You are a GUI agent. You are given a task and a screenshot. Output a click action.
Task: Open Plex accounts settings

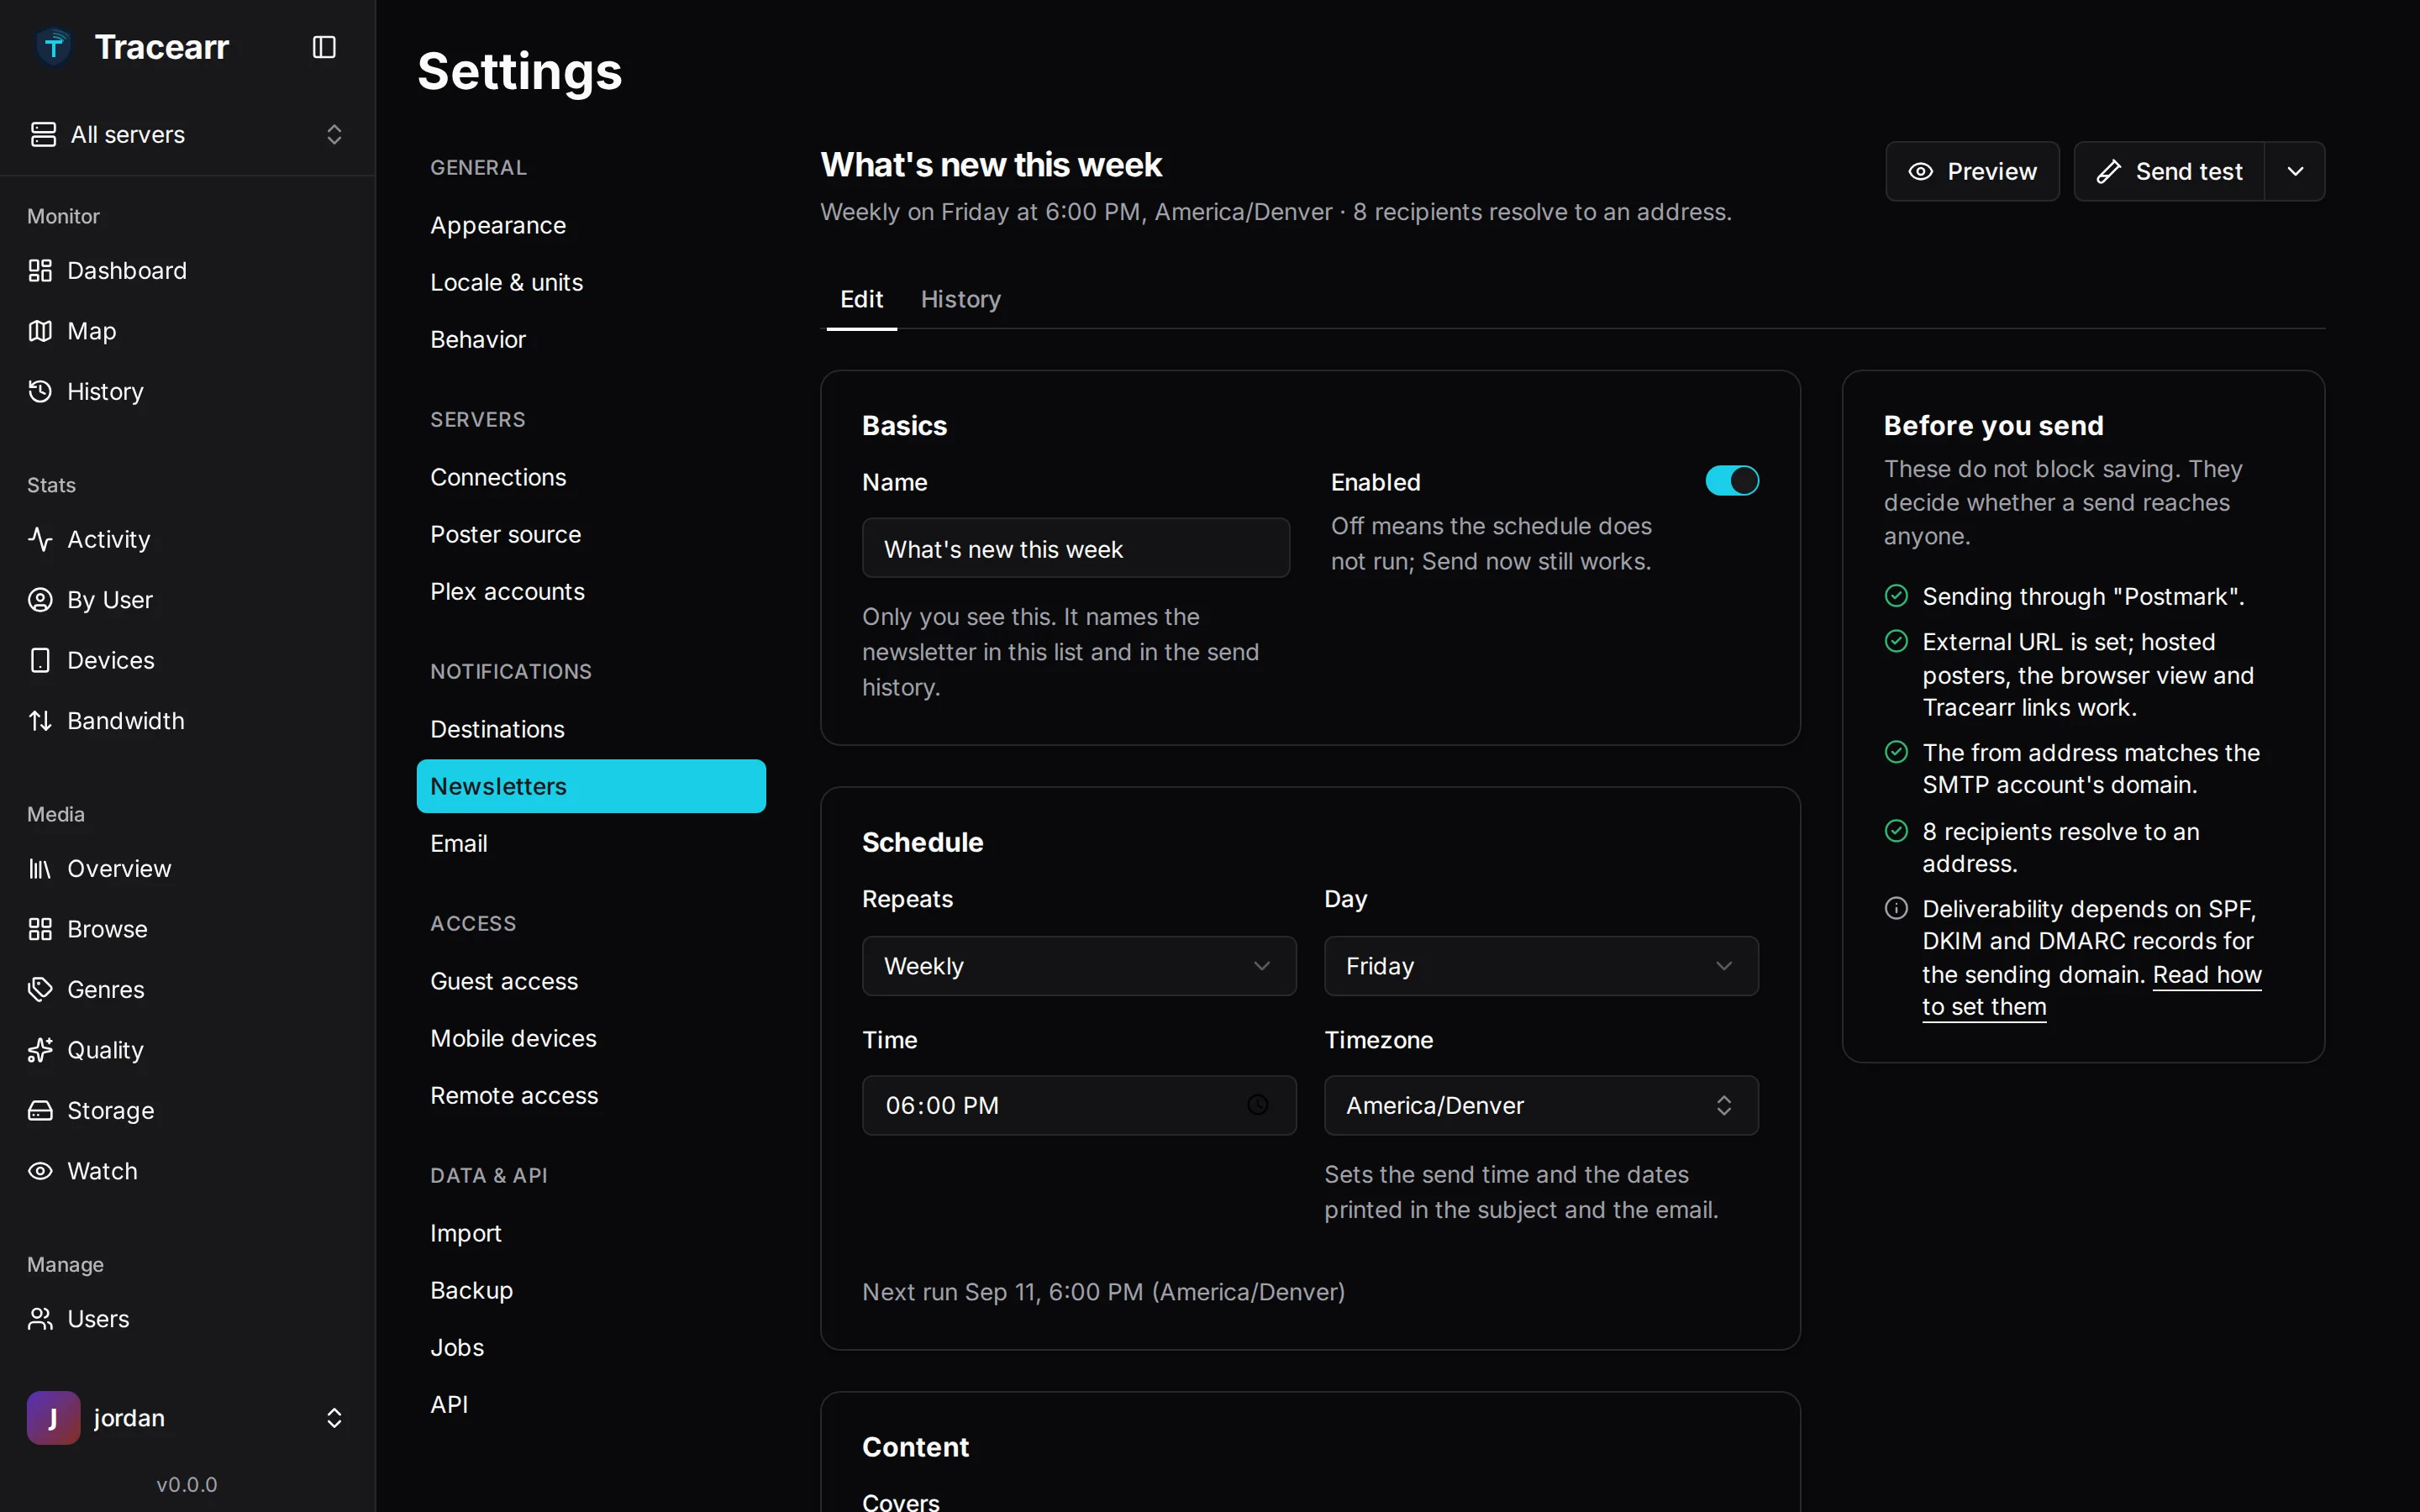[591, 591]
